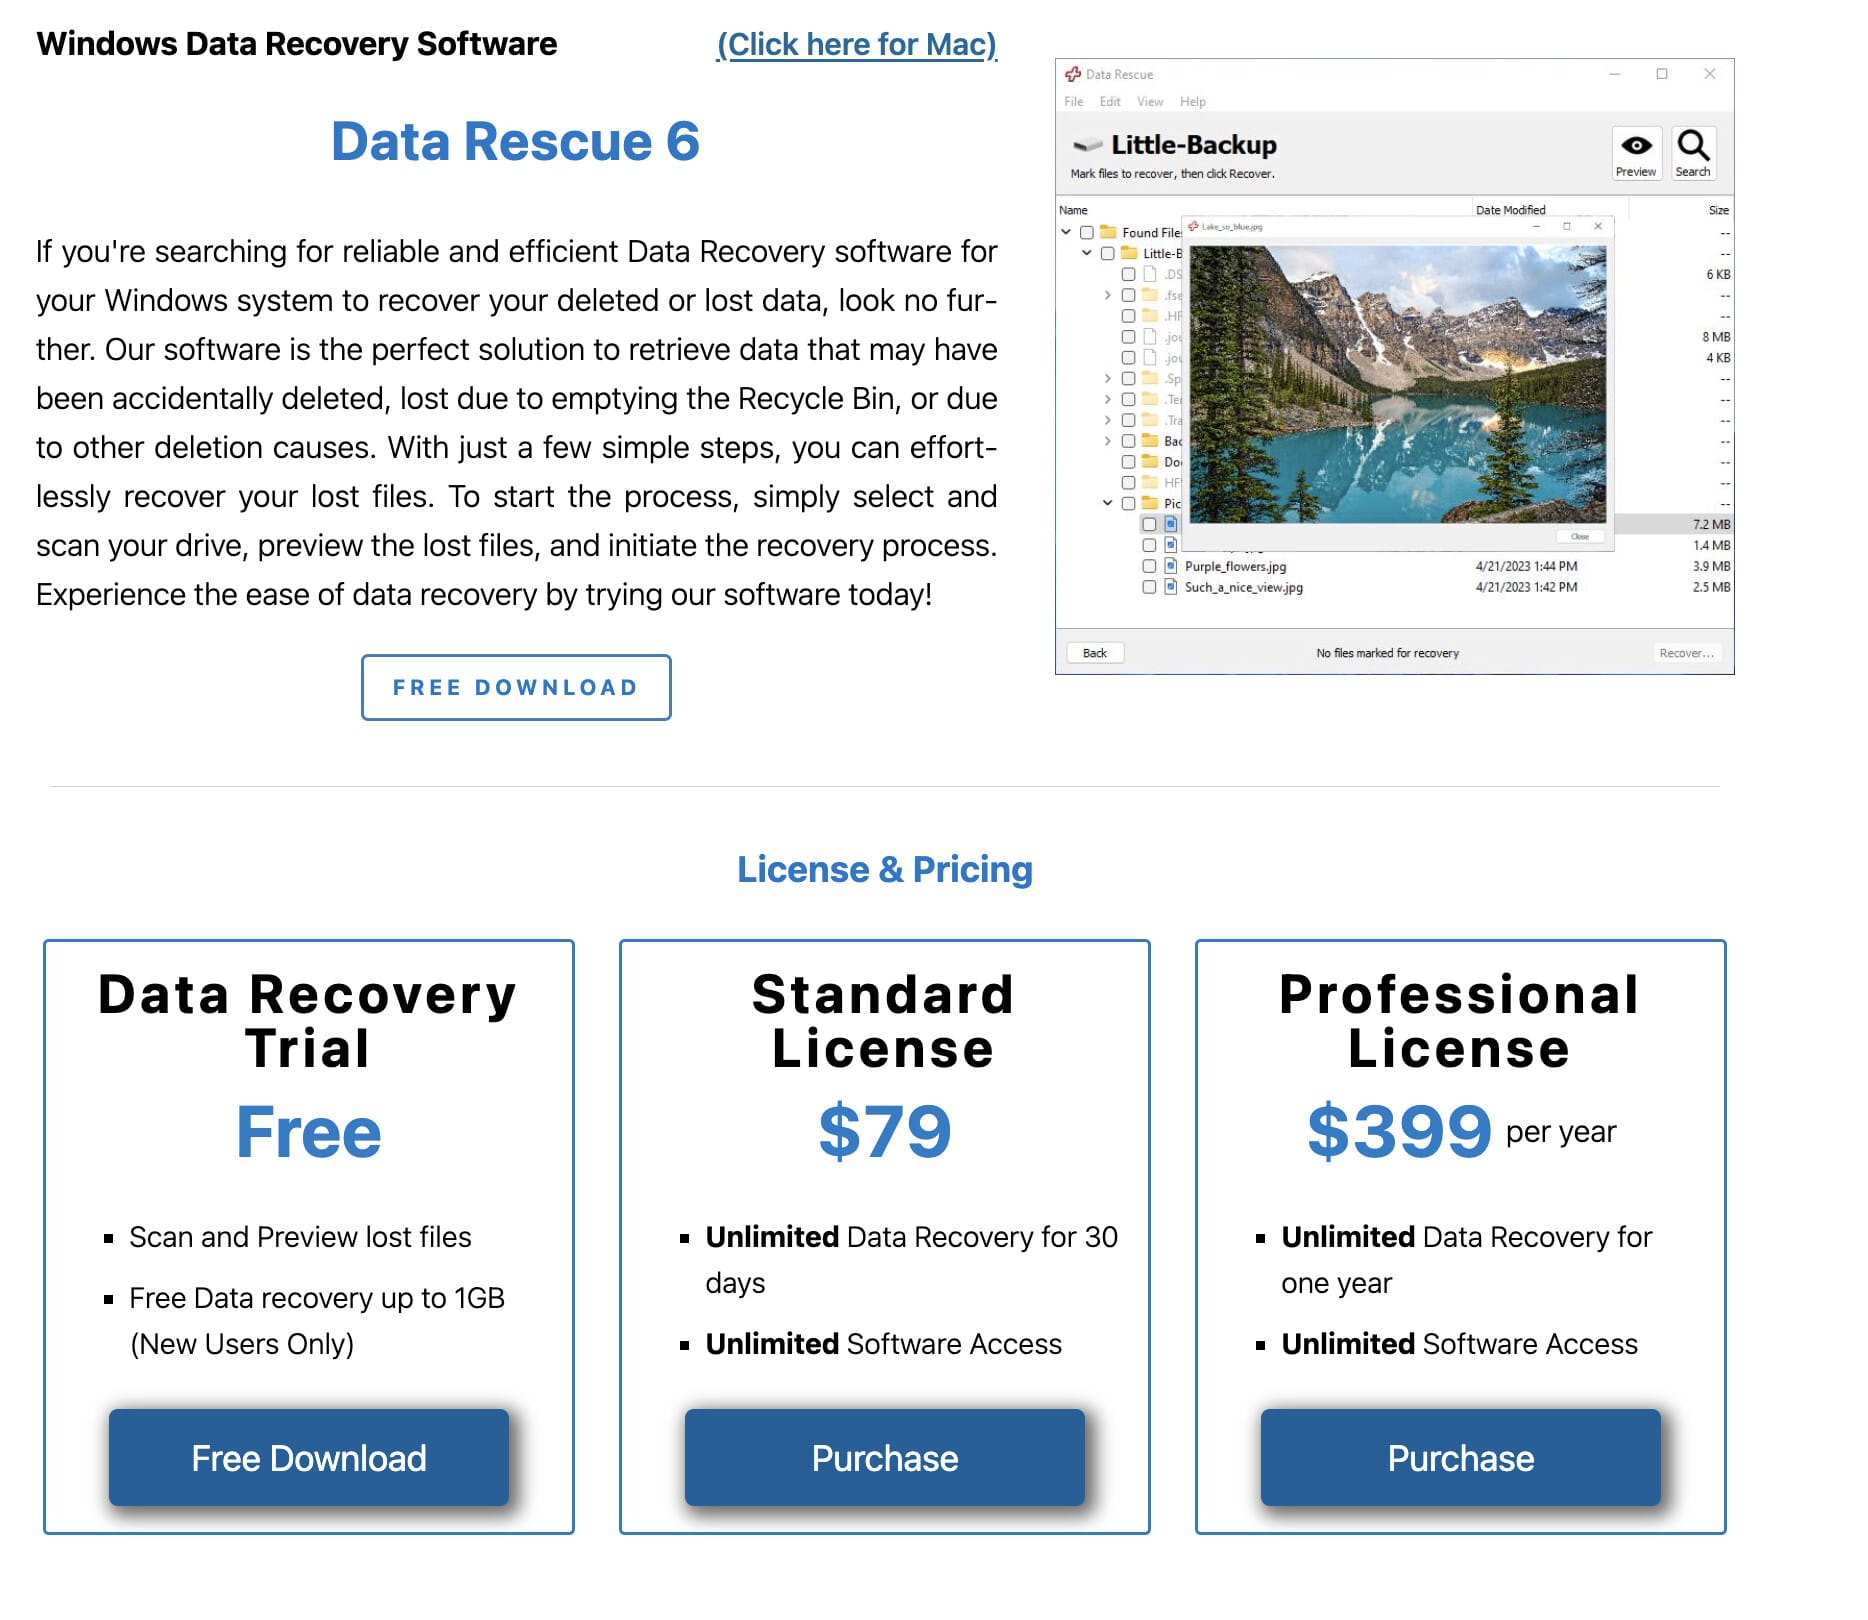The width and height of the screenshot is (1868, 1620).
Task: Click the Pic folder icon
Action: point(1150,503)
